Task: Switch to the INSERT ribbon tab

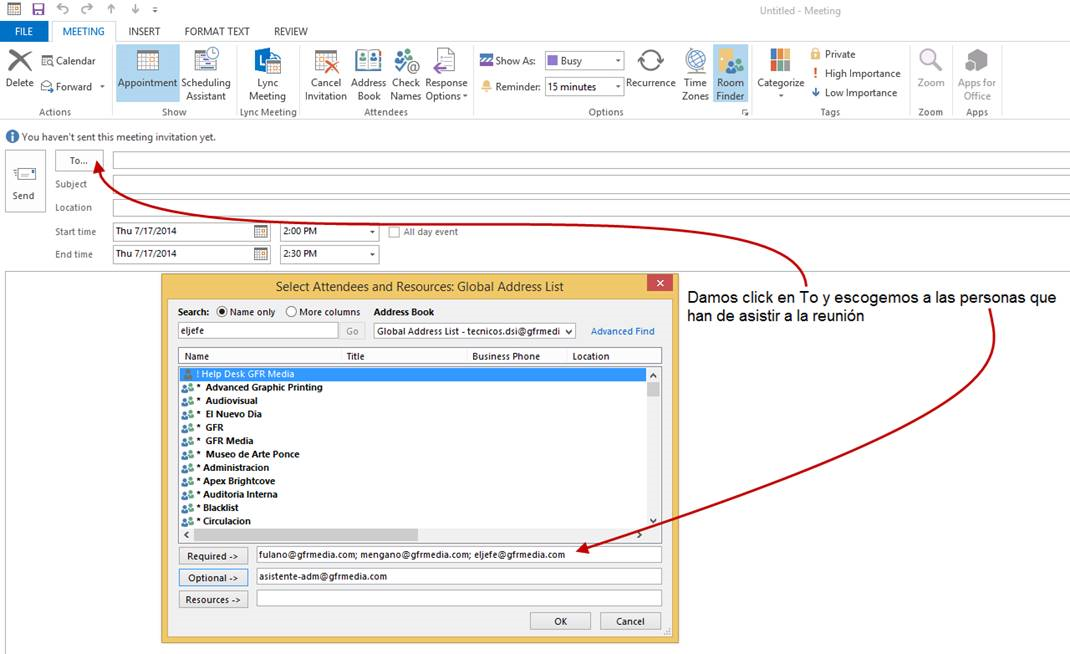Action: coord(144,31)
